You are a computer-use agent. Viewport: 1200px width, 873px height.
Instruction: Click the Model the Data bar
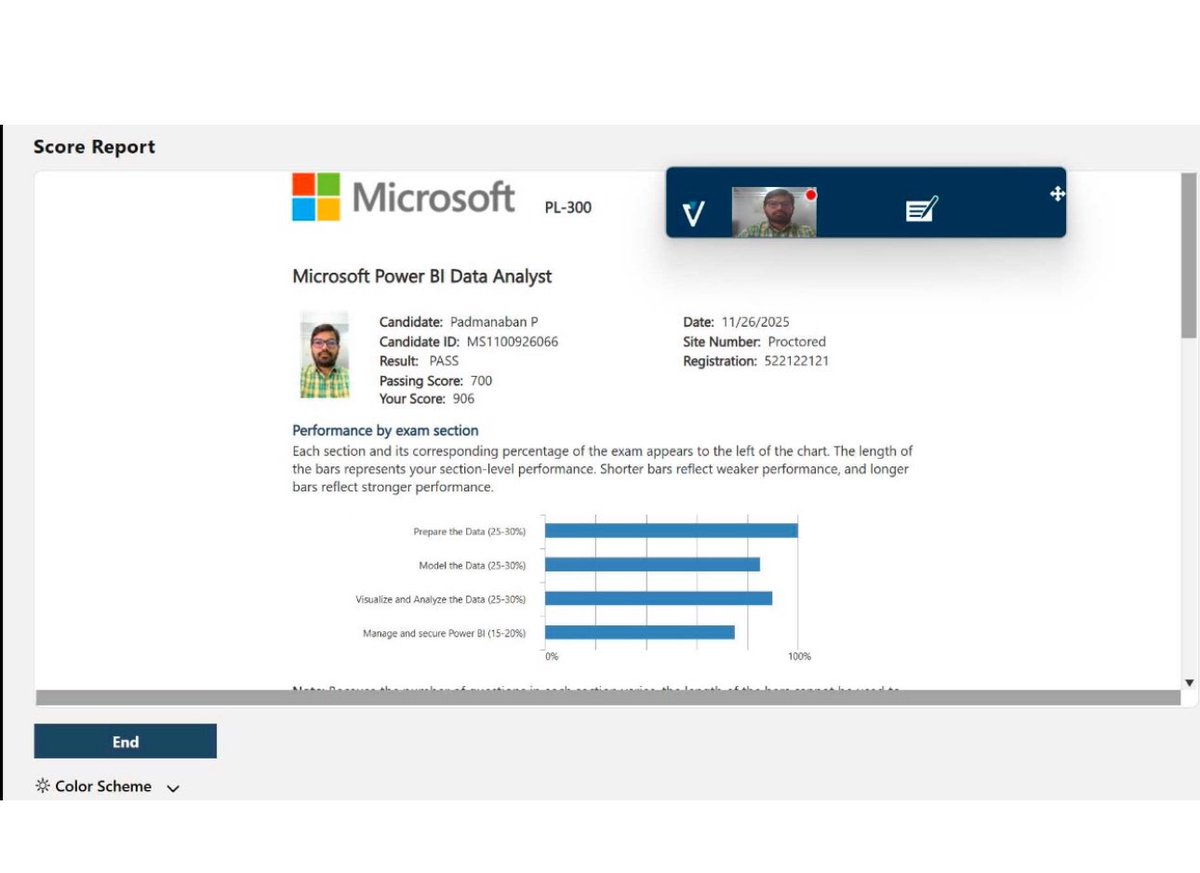tap(652, 564)
